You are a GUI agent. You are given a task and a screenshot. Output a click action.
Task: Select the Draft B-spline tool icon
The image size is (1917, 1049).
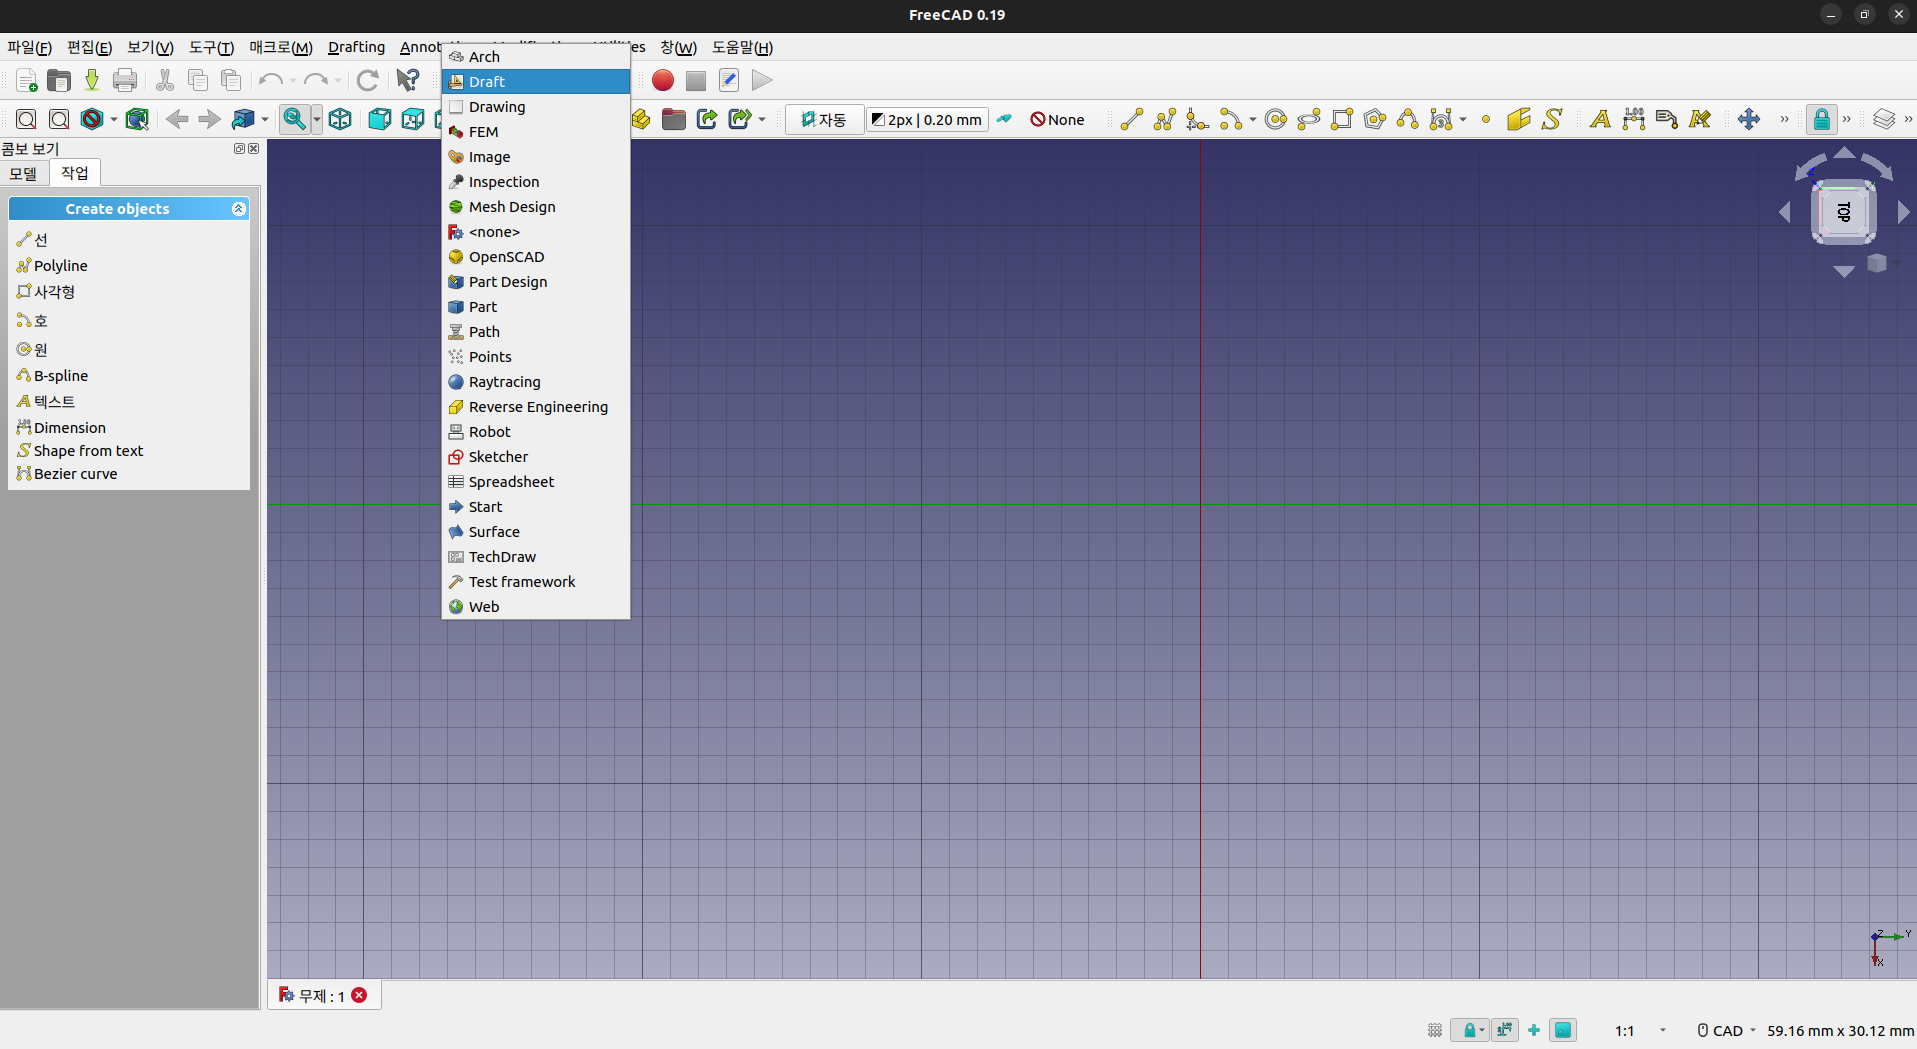pyautogui.click(x=1408, y=120)
